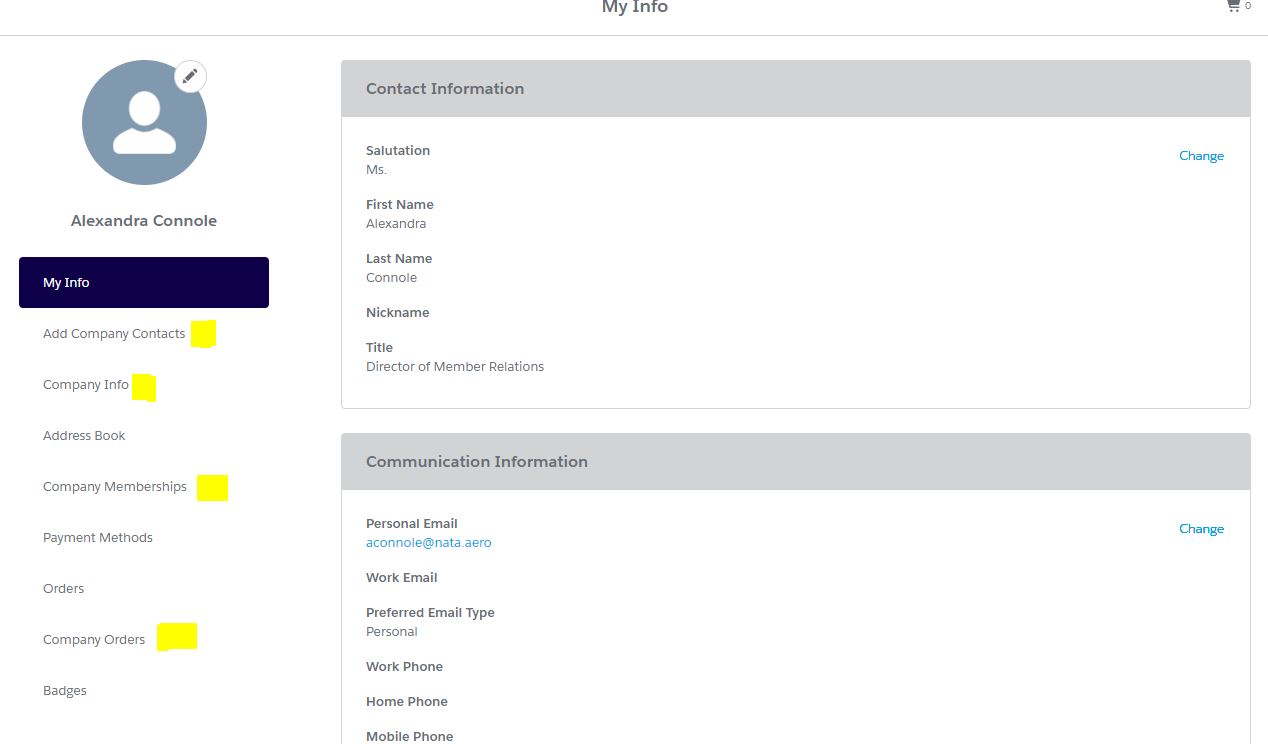Viewport: 1268px width, 744px height.
Task: Click the cart item count indicator
Action: (x=1247, y=5)
